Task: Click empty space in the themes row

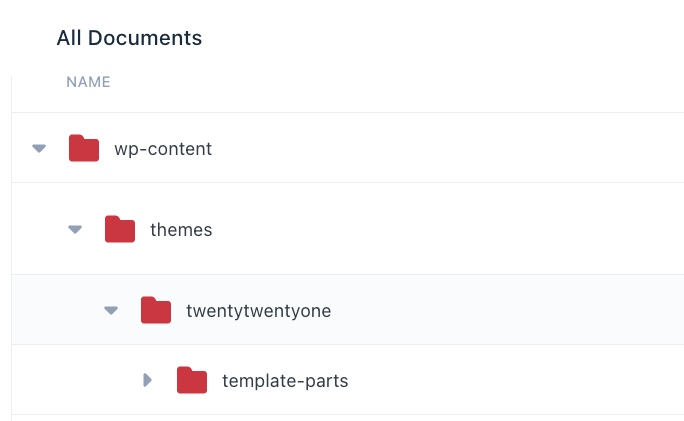Action: (x=445, y=229)
